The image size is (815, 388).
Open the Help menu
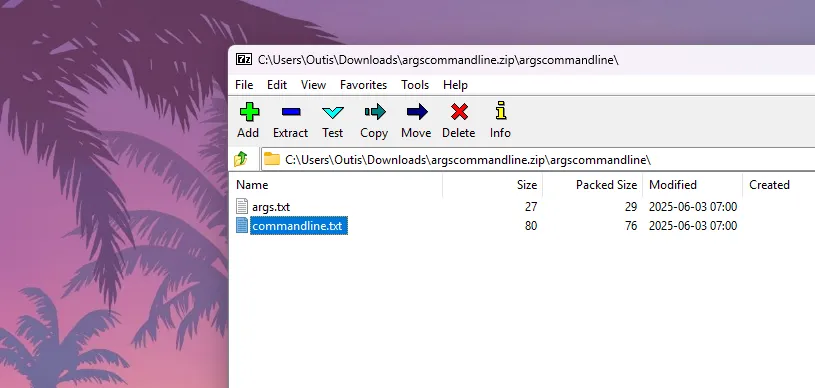click(x=455, y=85)
